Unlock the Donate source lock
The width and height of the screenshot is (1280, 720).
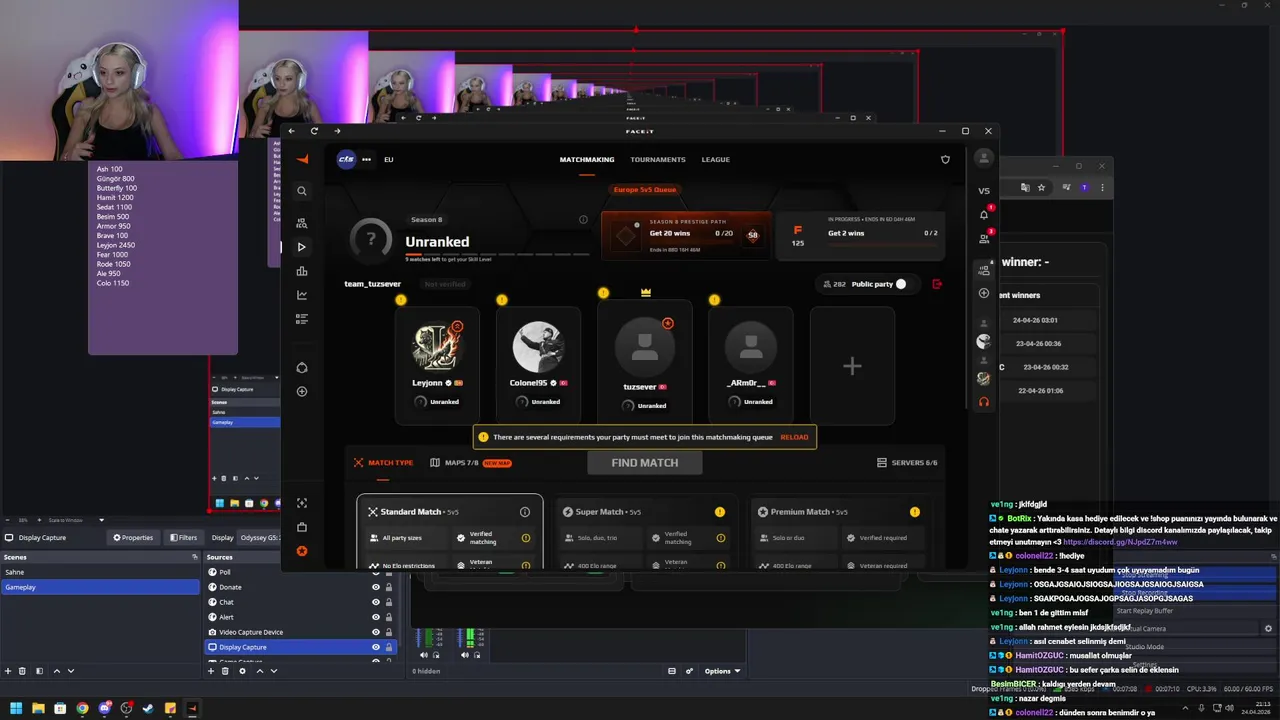click(389, 587)
